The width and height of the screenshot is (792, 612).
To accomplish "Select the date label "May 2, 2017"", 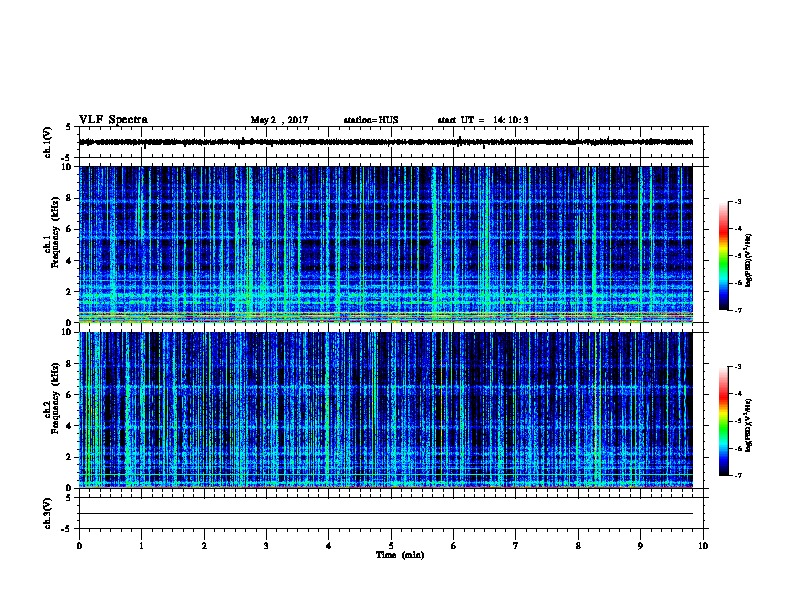I will point(279,120).
